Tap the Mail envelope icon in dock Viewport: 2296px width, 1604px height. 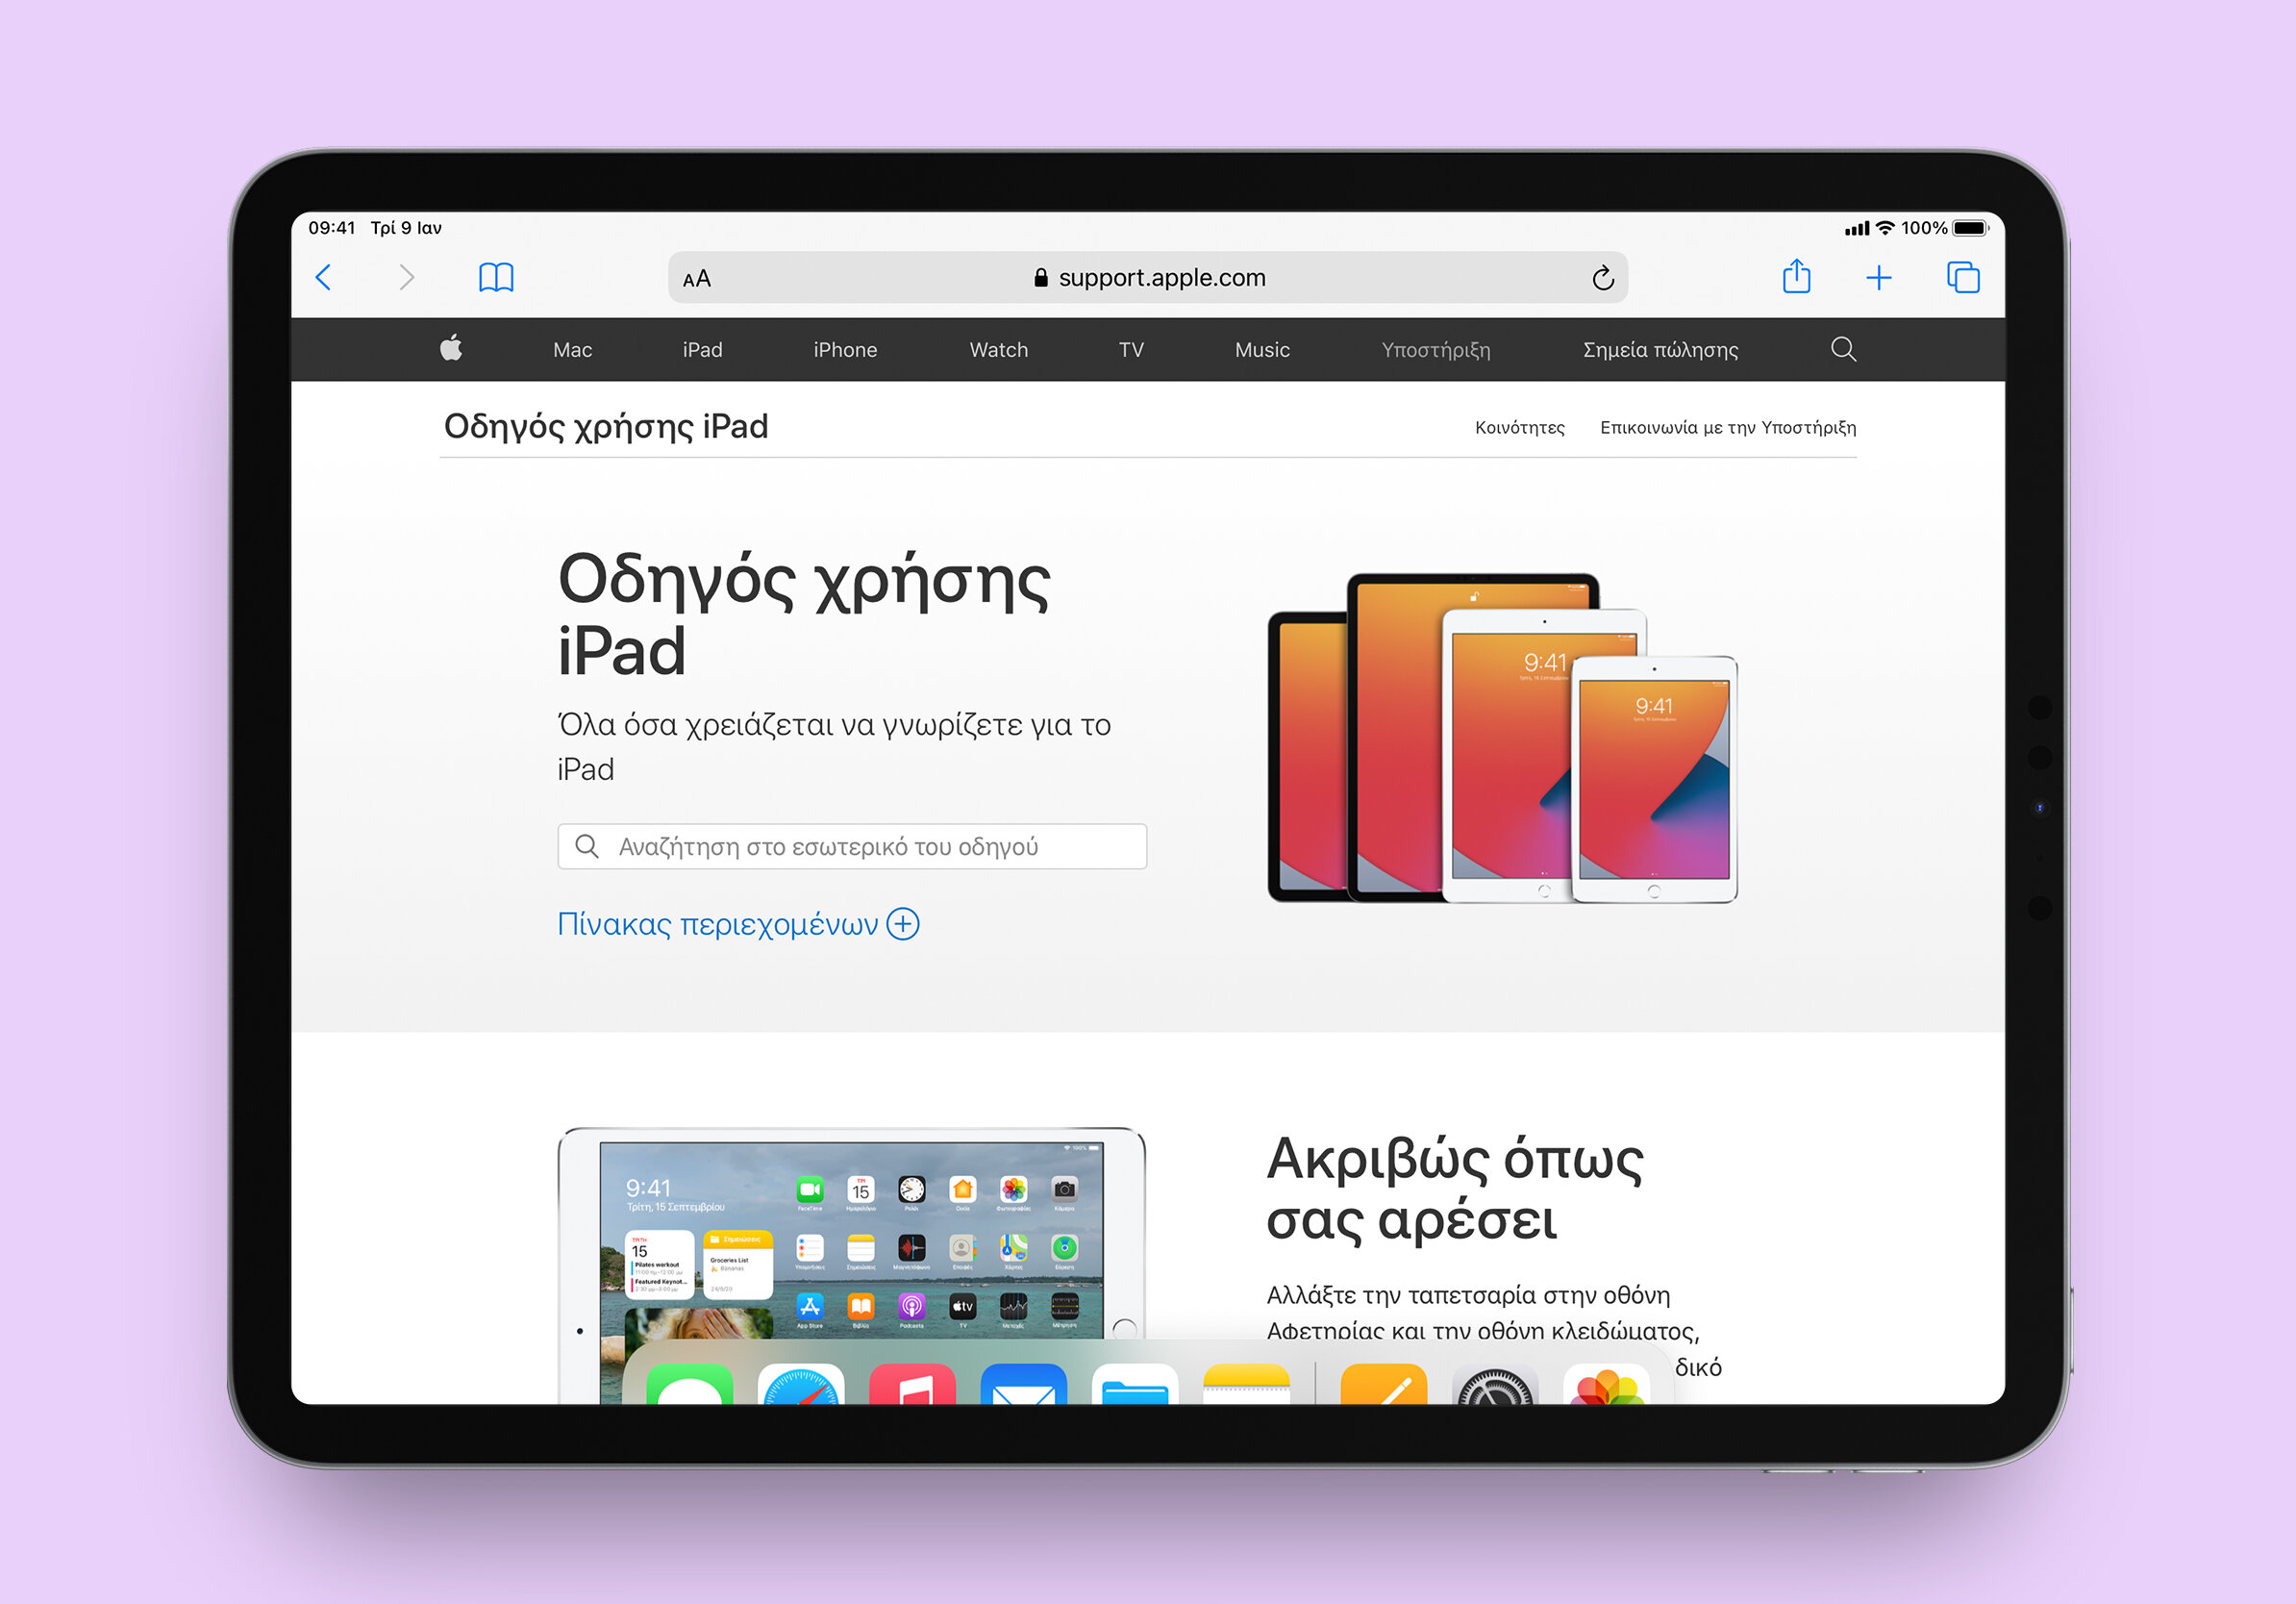(1024, 1384)
